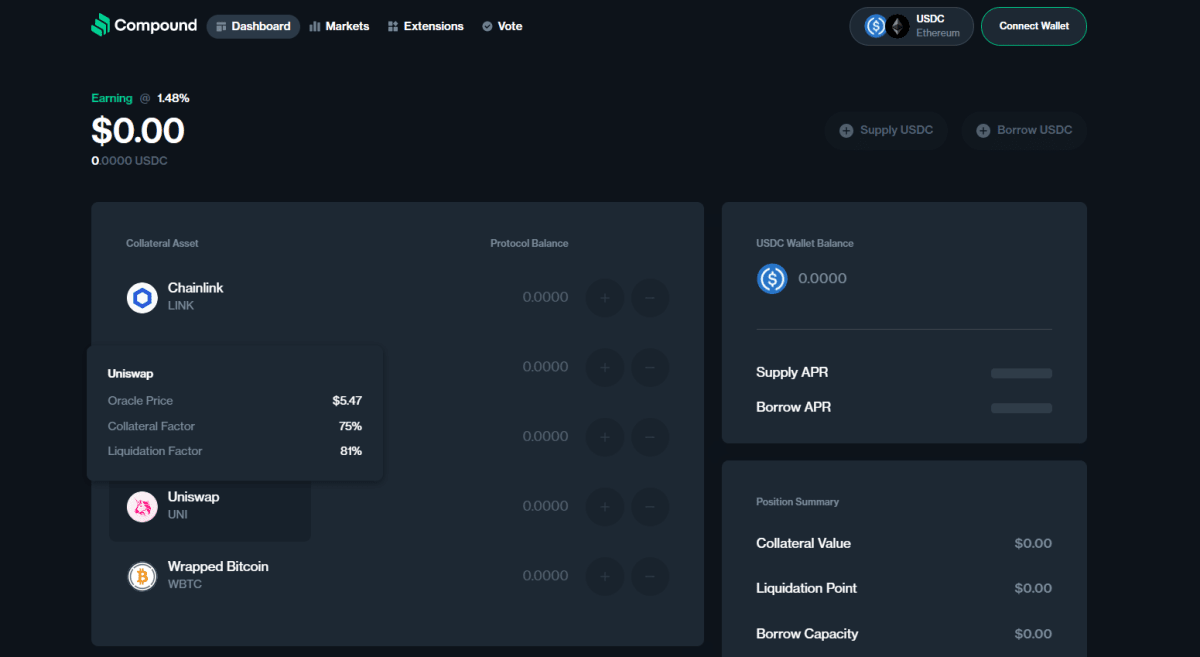Click the Compound logo
This screenshot has height=657, width=1200.
[143, 26]
